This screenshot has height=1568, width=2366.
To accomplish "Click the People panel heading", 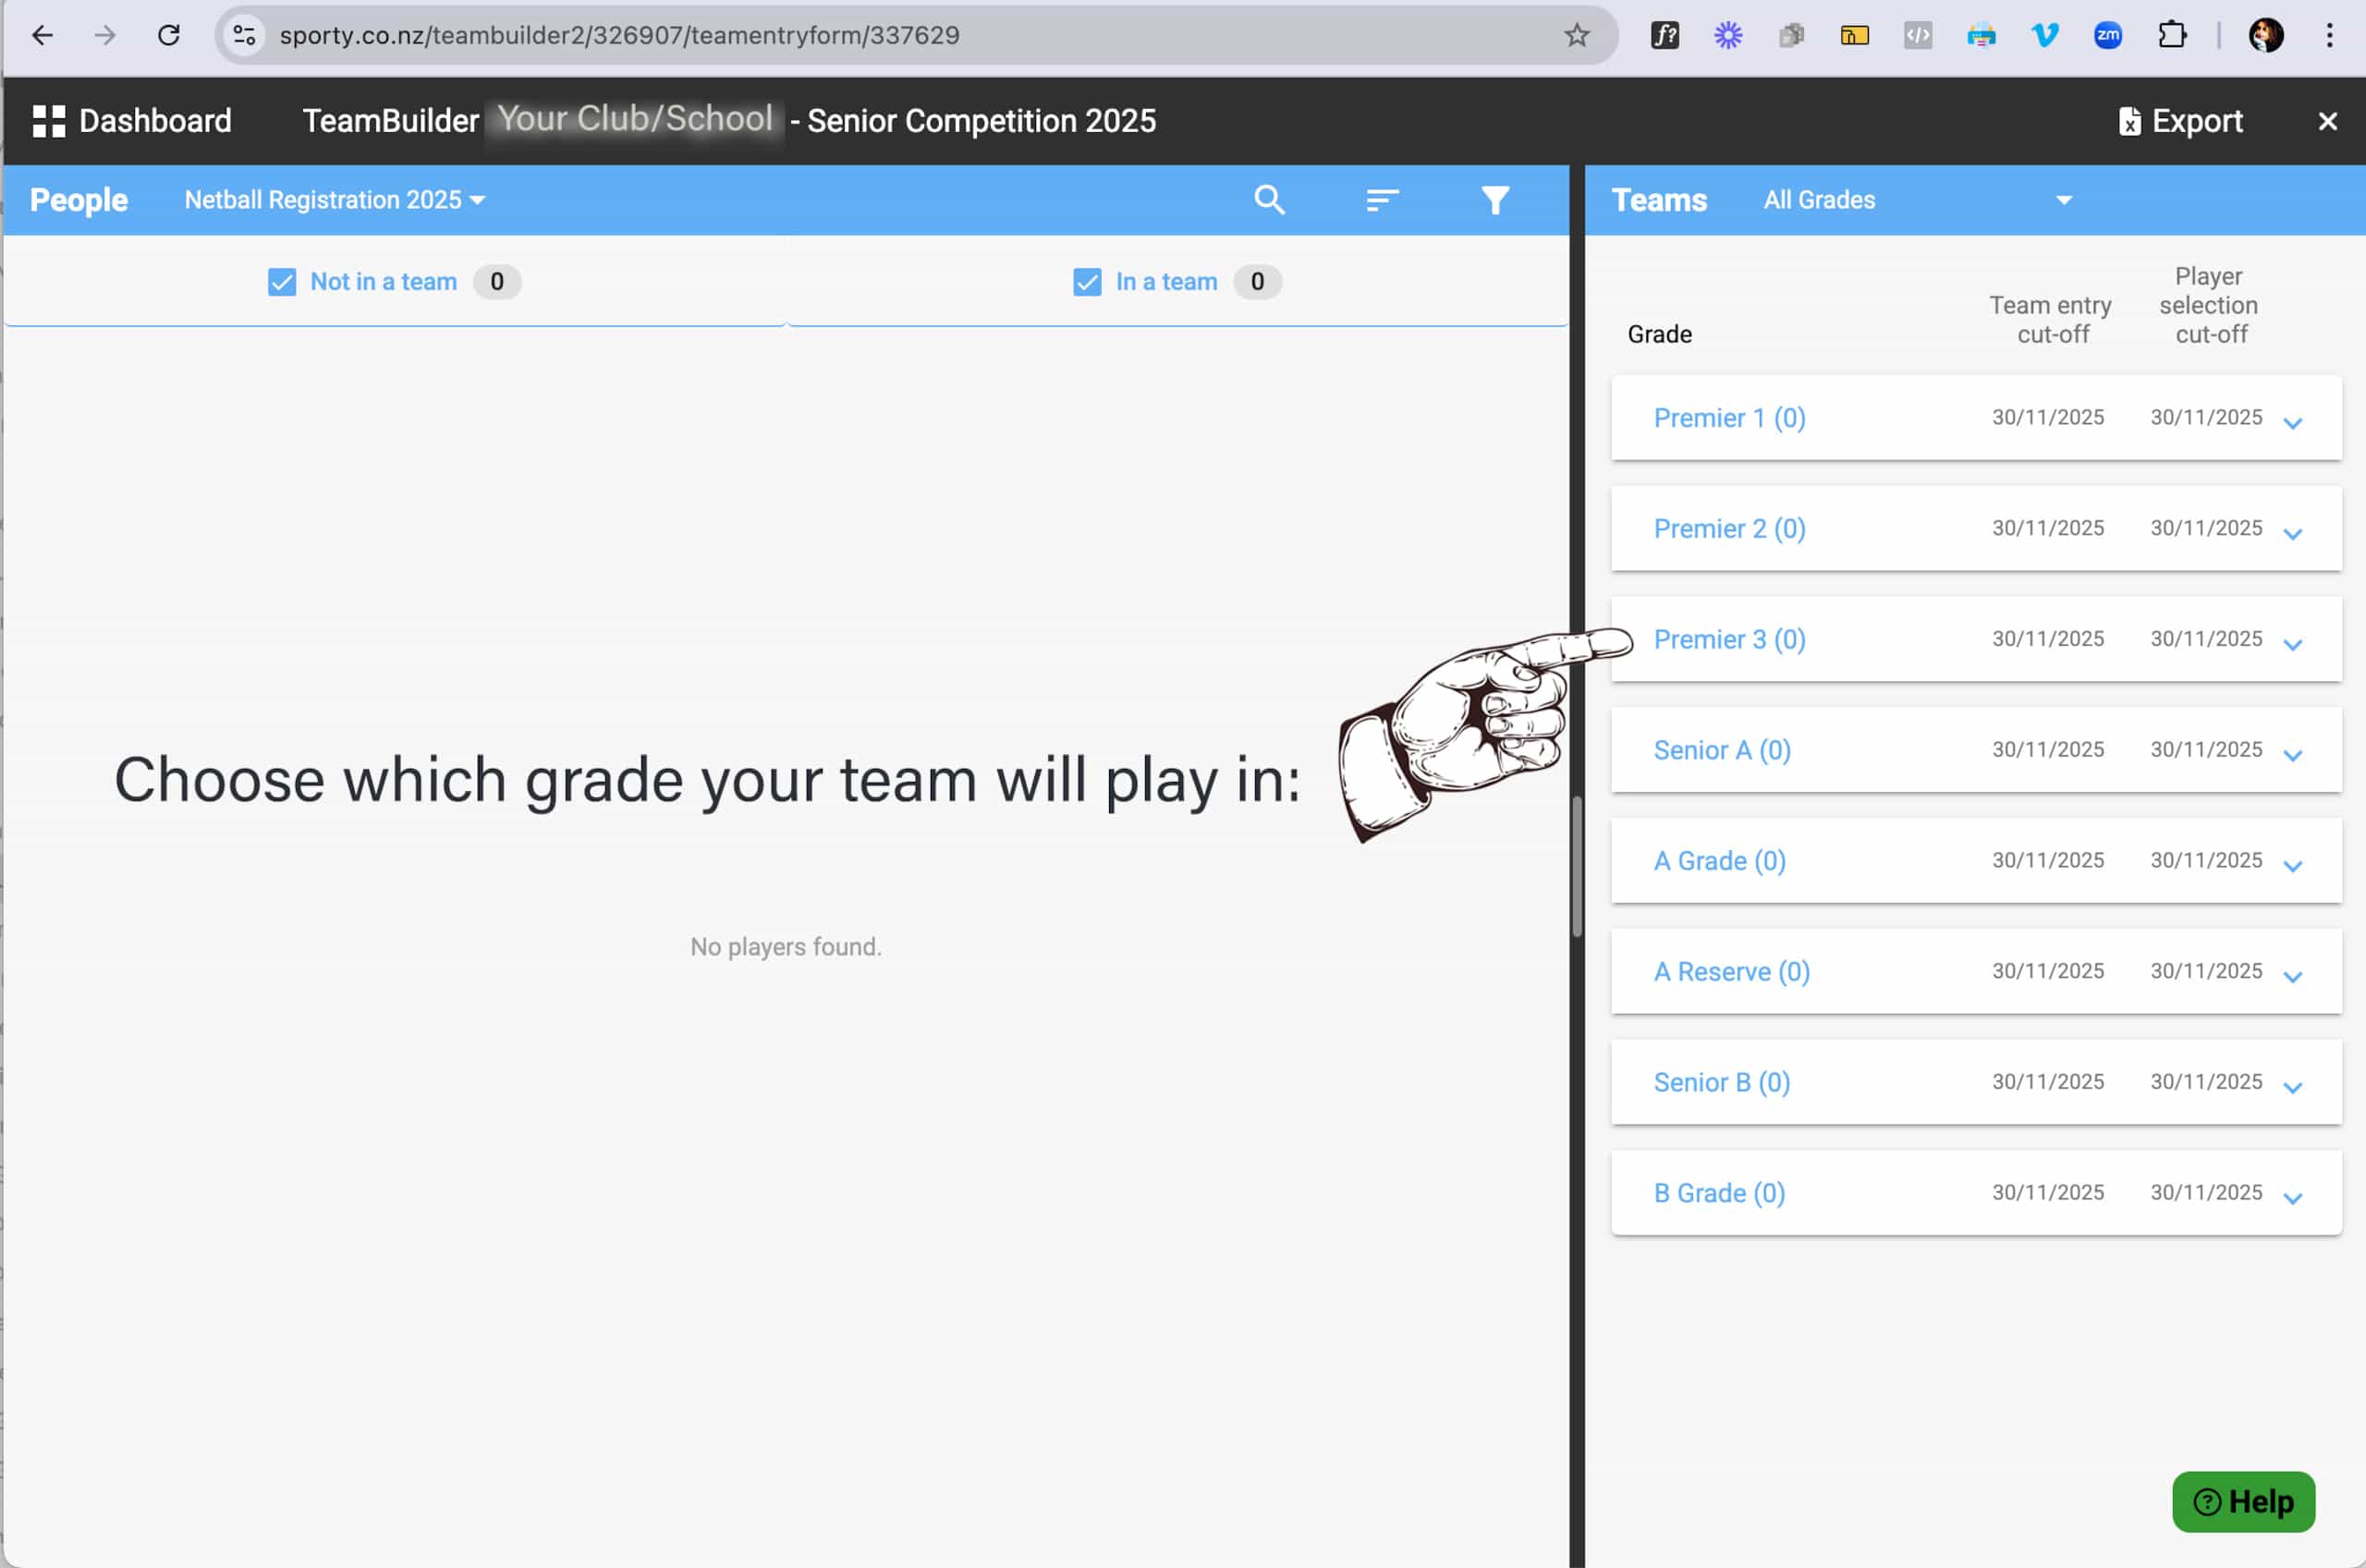I will point(79,200).
